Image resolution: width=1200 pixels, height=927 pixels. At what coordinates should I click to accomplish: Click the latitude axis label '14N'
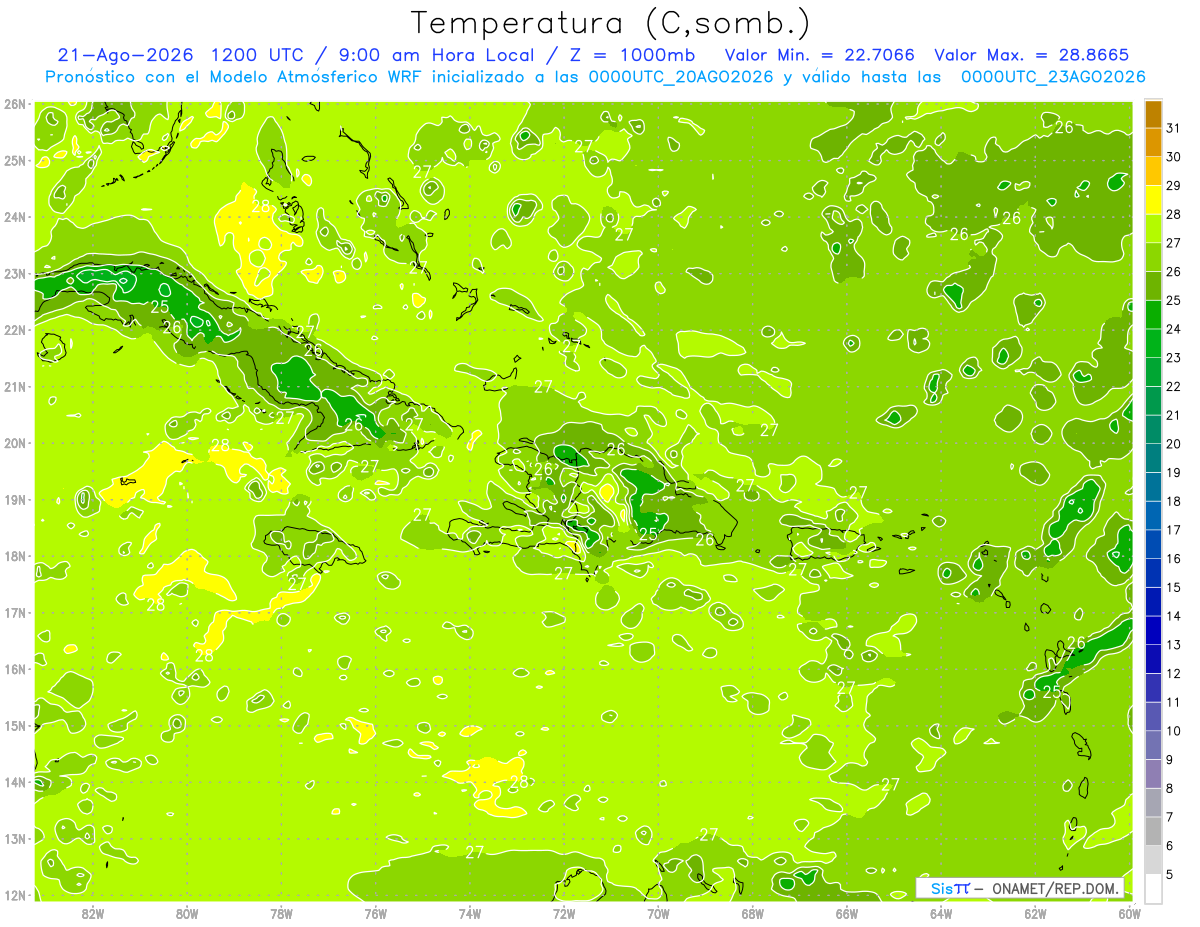pyautogui.click(x=15, y=782)
